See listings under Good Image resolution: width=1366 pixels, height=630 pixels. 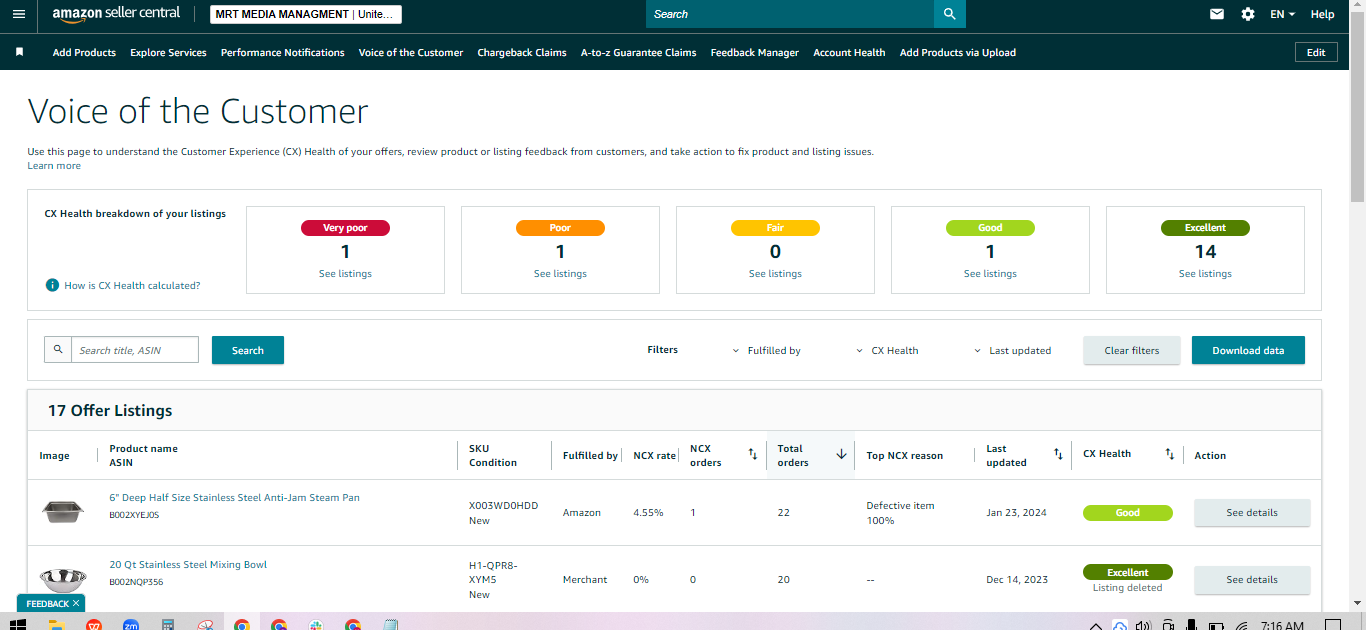pyautogui.click(x=990, y=273)
